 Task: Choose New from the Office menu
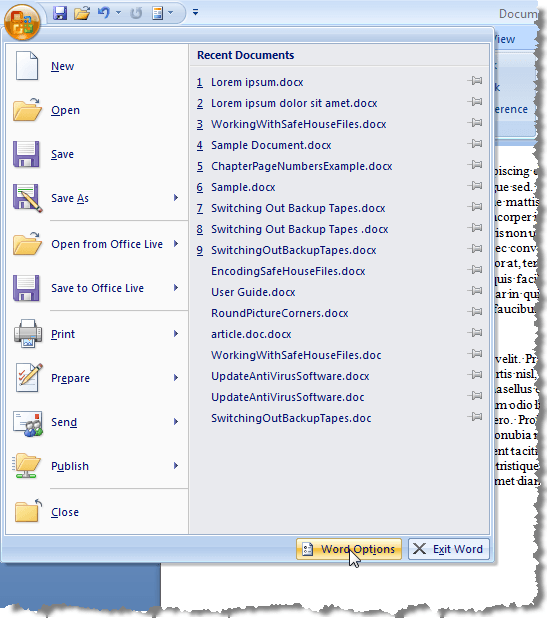pos(97,66)
